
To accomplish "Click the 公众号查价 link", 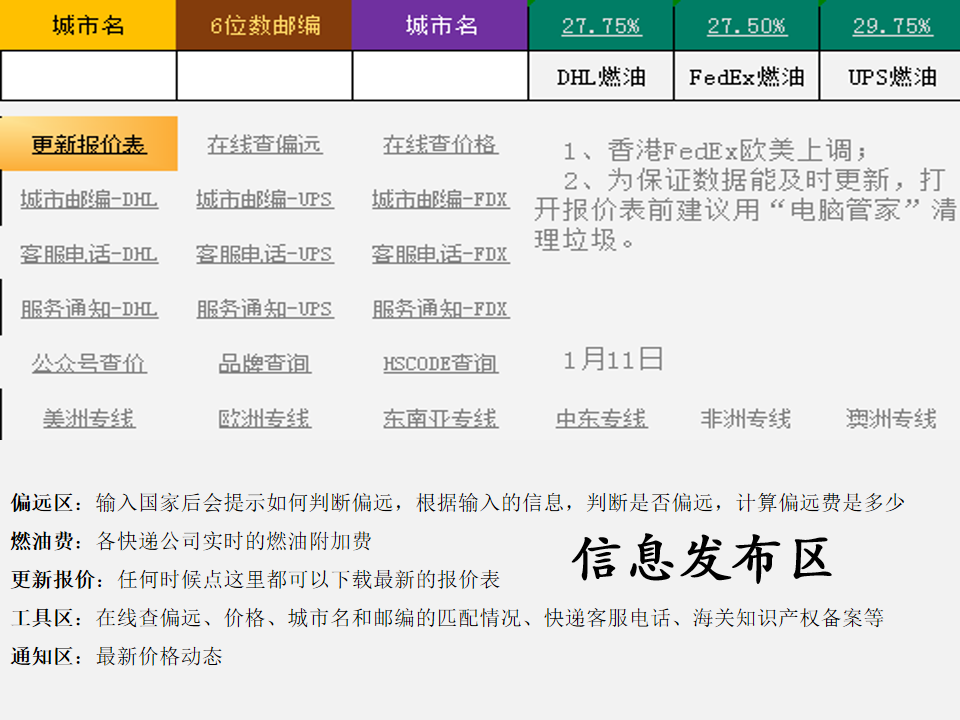I will pyautogui.click(x=89, y=363).
